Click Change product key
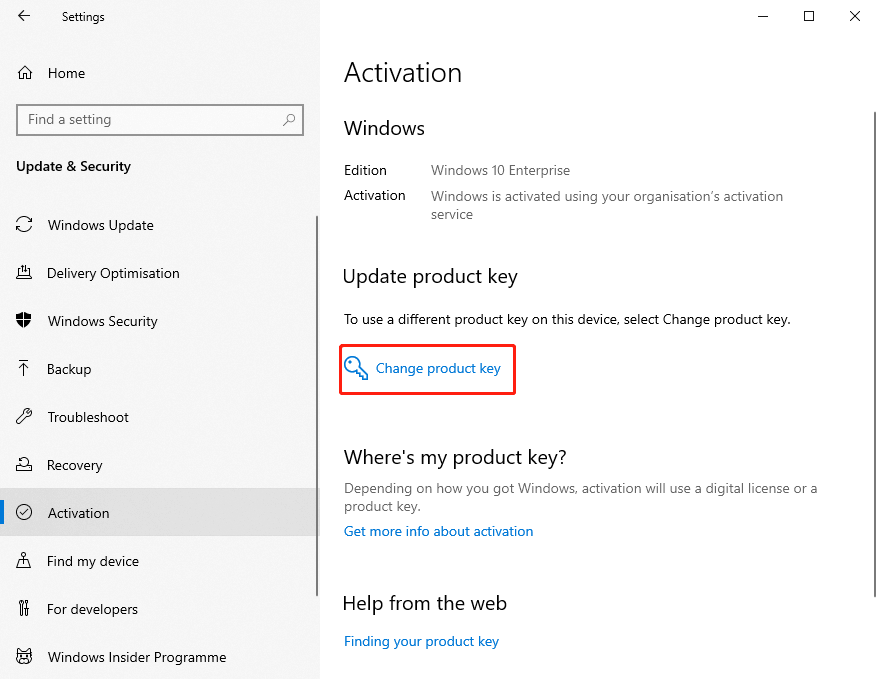 pyautogui.click(x=438, y=368)
